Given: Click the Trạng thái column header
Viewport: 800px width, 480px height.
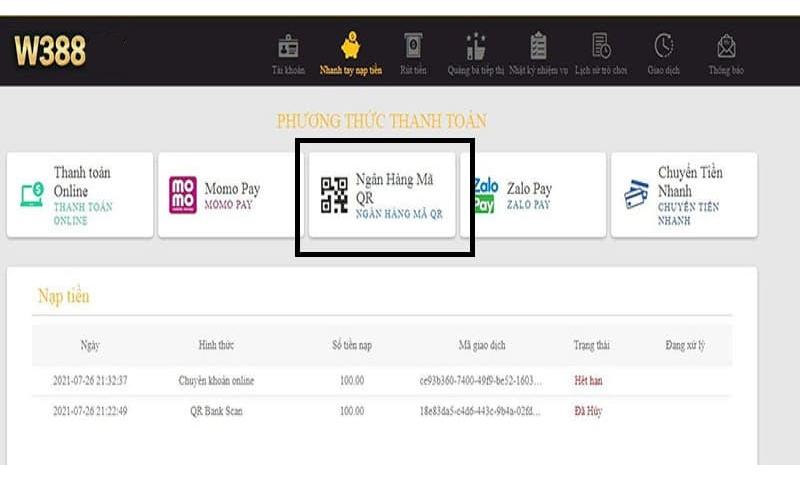Looking at the screenshot, I should (591, 345).
